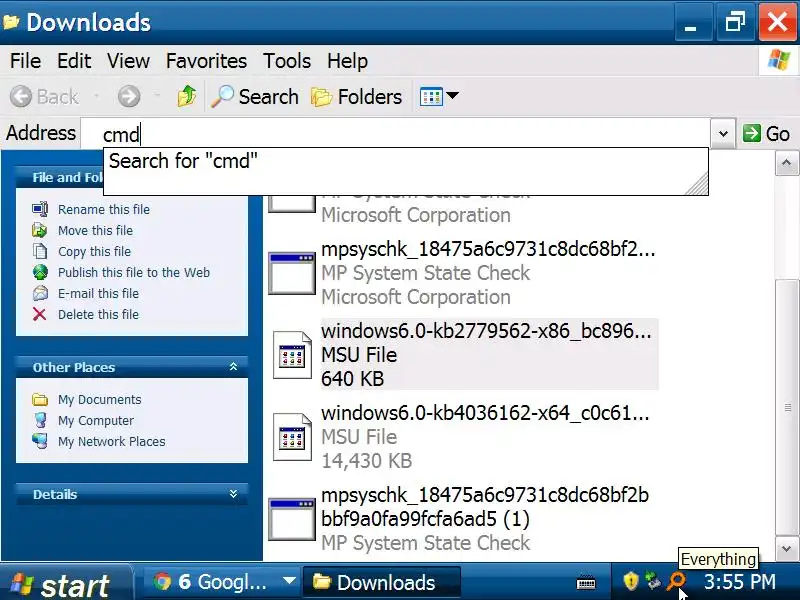Click the Up folder toolbar icon
The width and height of the screenshot is (800, 600).
pyautogui.click(x=187, y=96)
